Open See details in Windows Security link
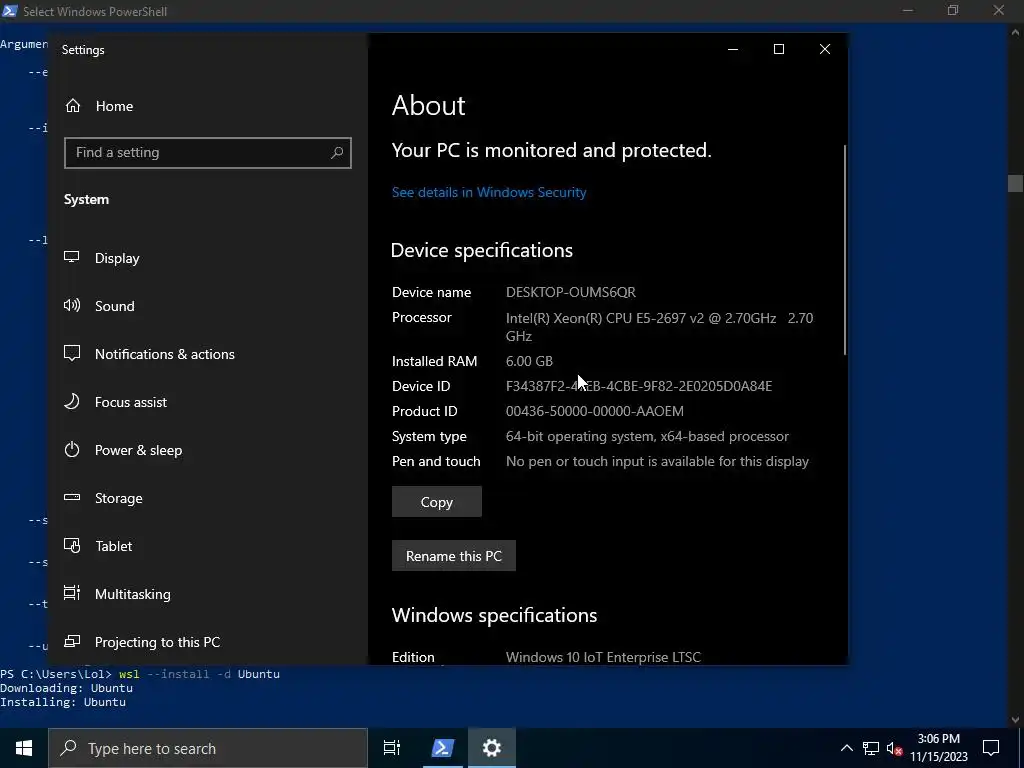1024x768 pixels. pos(489,192)
